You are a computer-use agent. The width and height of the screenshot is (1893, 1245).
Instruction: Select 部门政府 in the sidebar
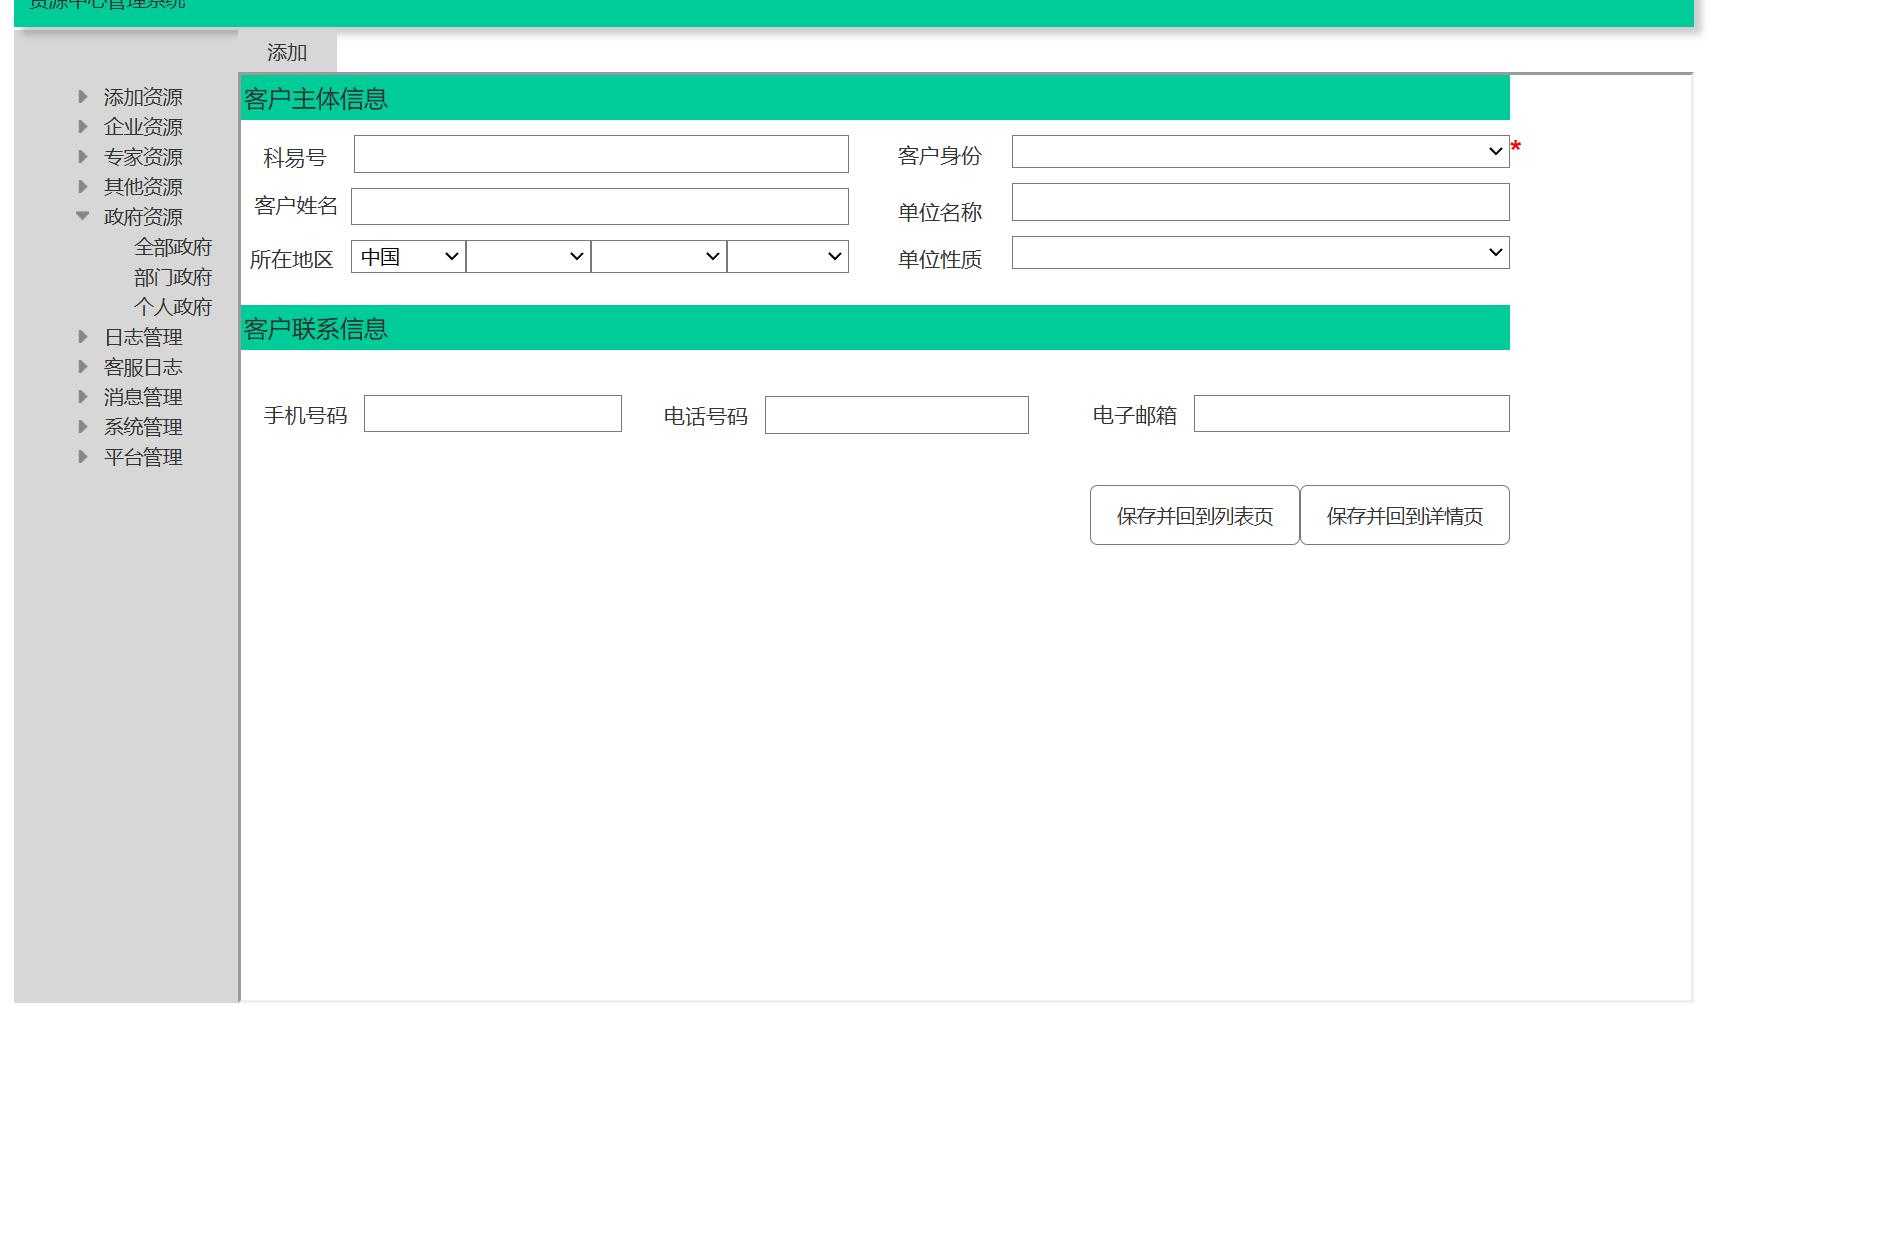pyautogui.click(x=174, y=276)
